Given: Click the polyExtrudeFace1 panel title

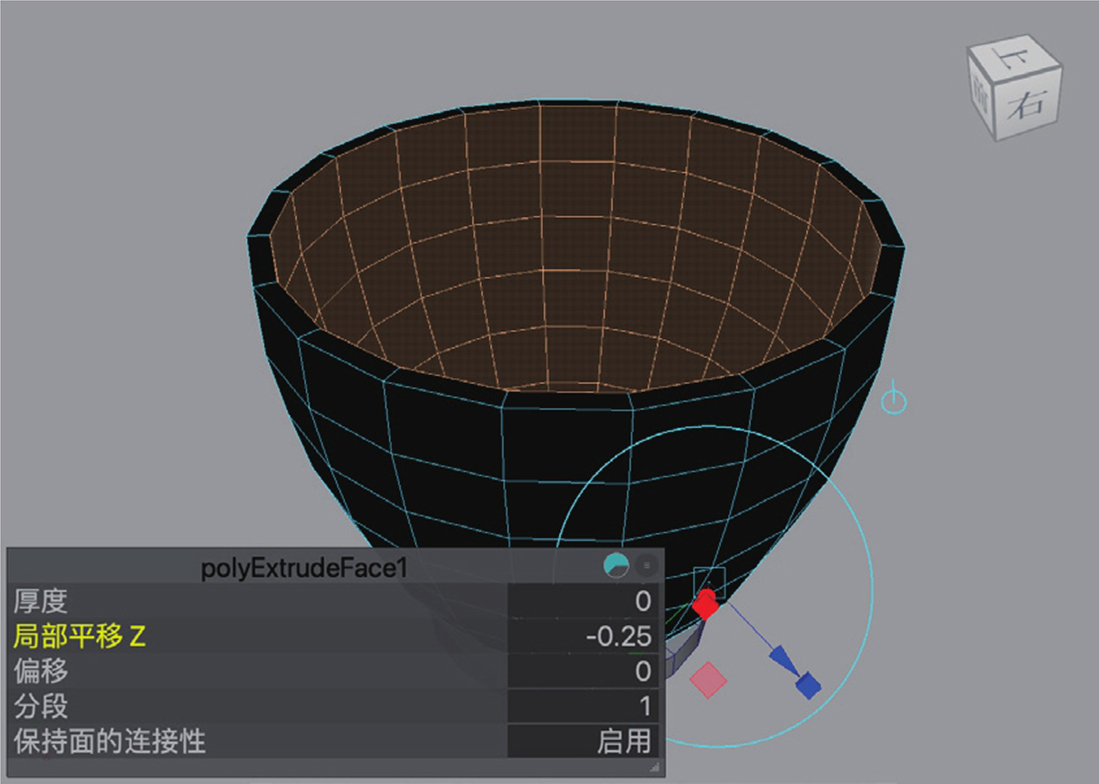Looking at the screenshot, I should pyautogui.click(x=304, y=567).
